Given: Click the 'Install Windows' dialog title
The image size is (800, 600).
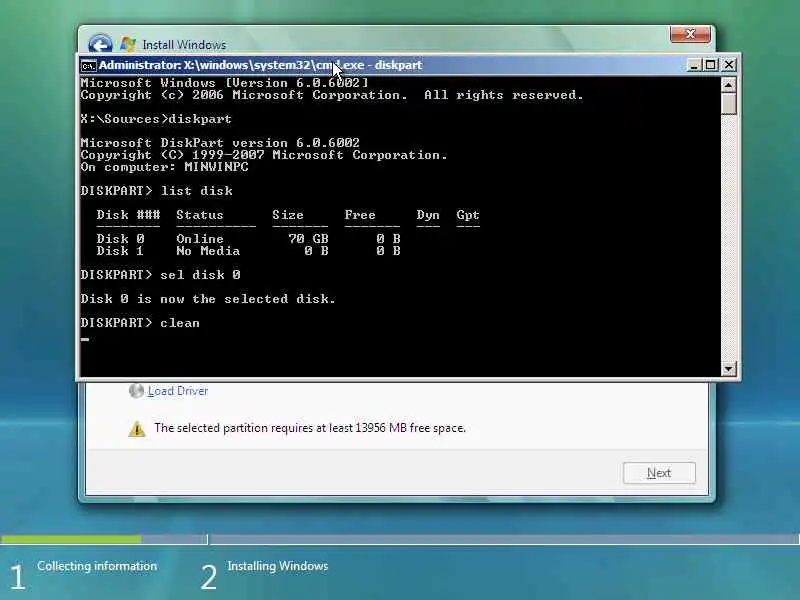Looking at the screenshot, I should click(184, 45).
